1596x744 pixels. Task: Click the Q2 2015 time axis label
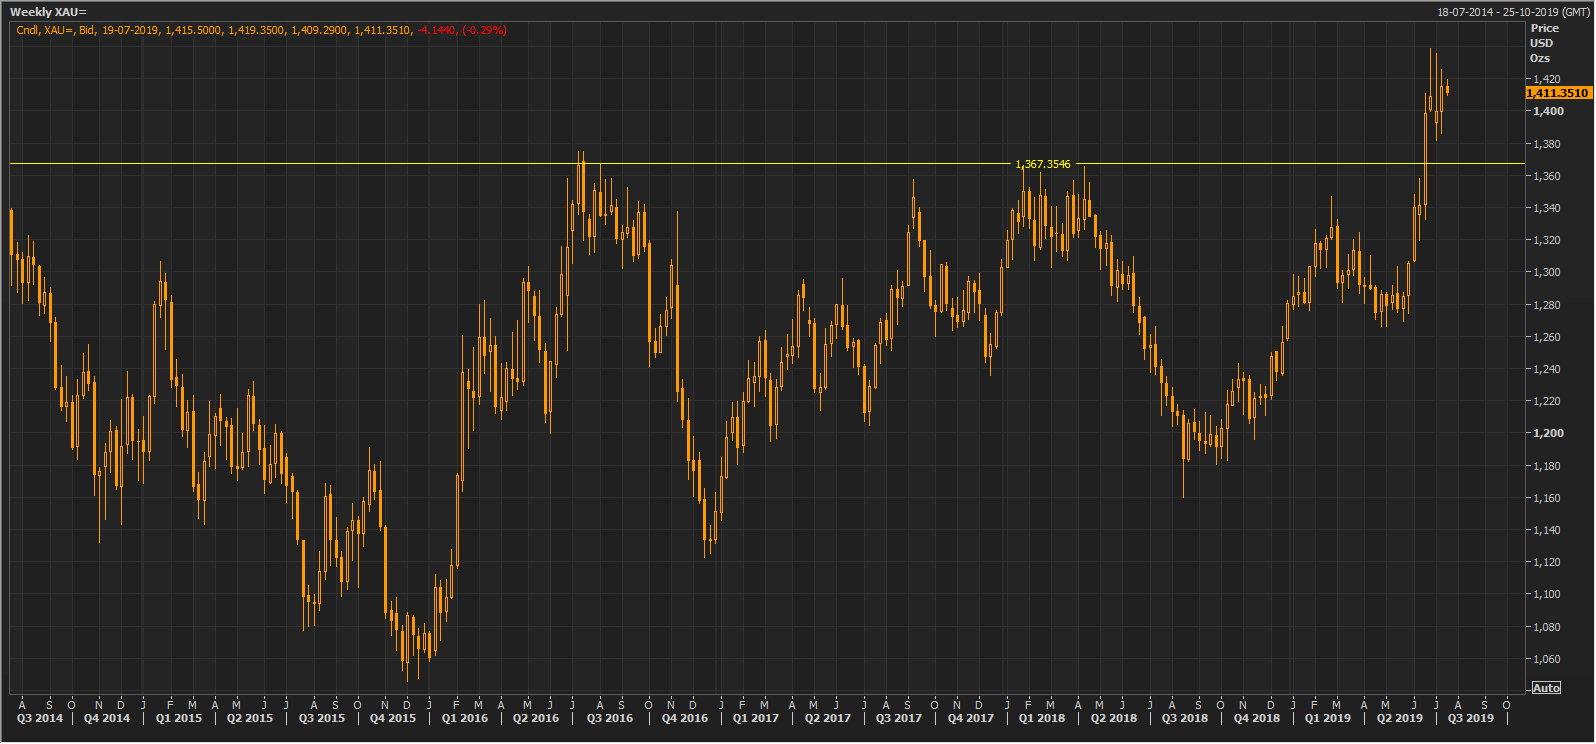click(250, 718)
